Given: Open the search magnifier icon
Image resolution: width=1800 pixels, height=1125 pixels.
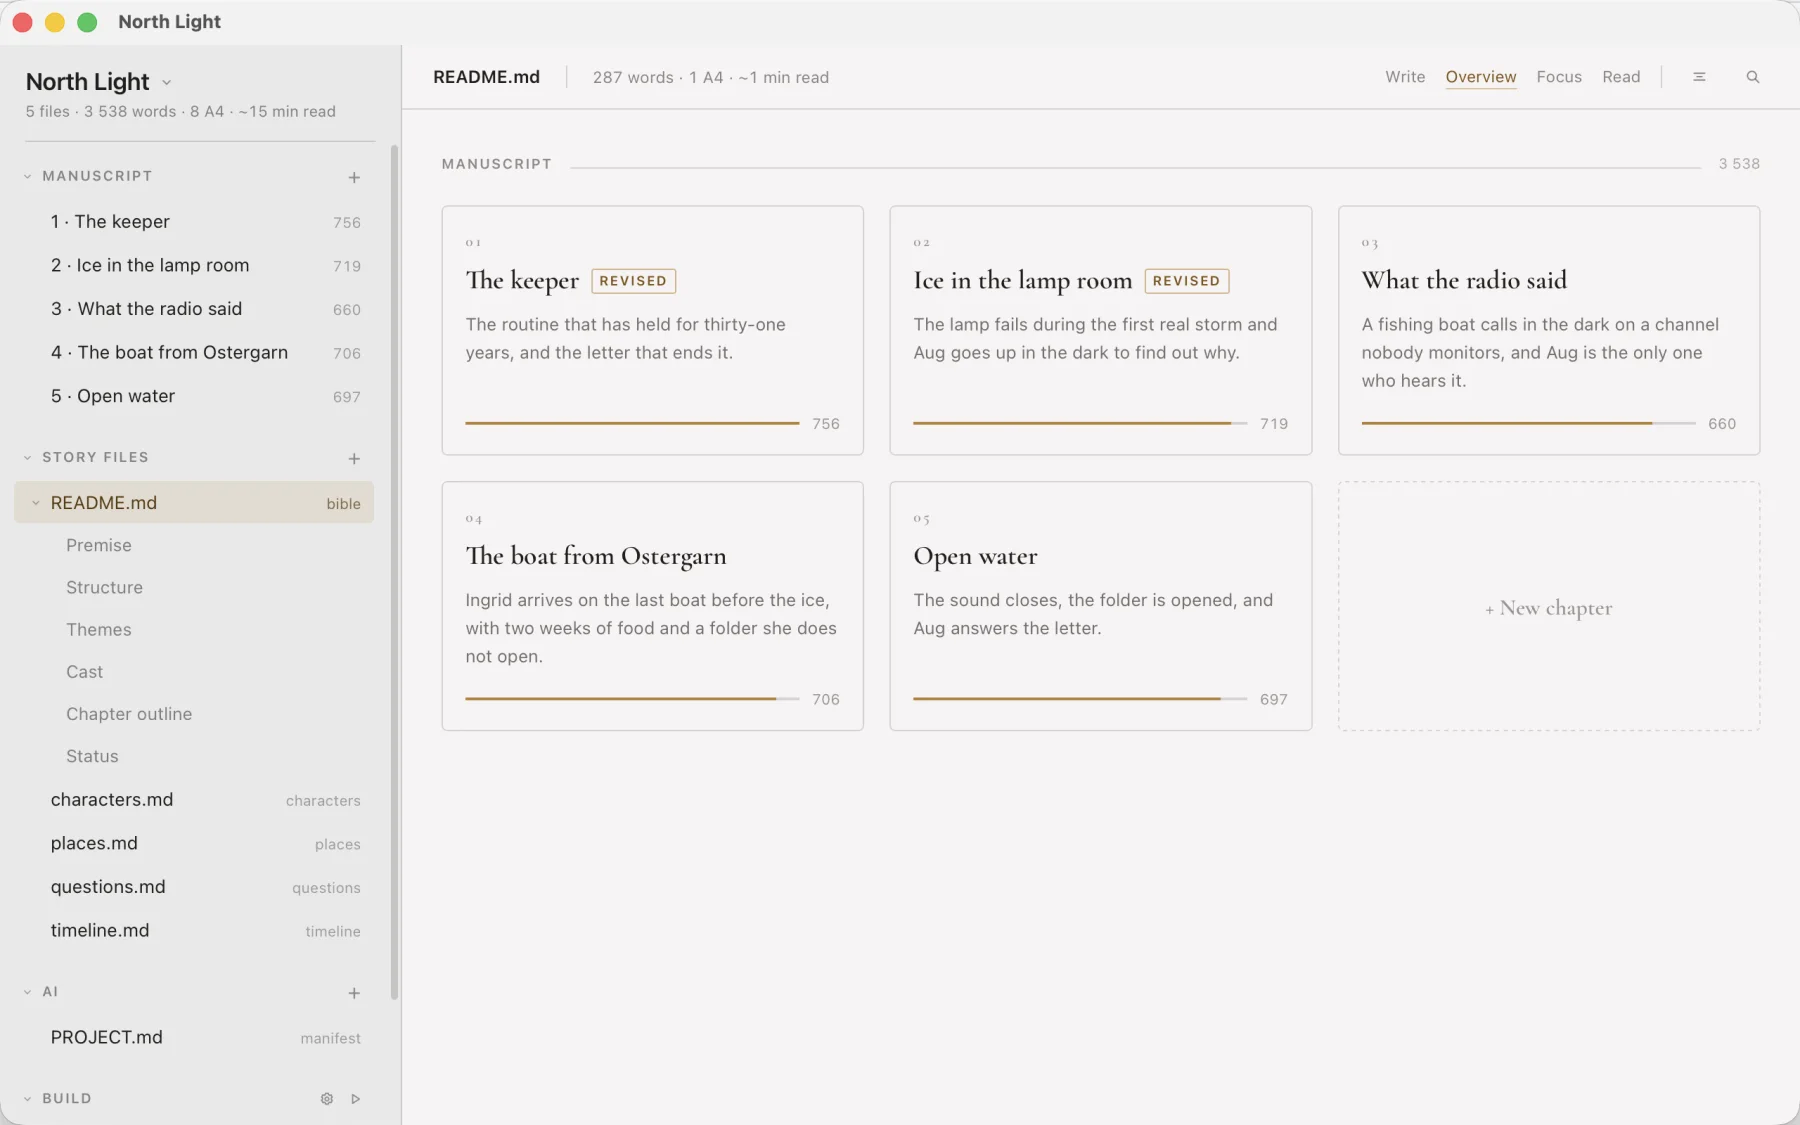Looking at the screenshot, I should [x=1752, y=77].
